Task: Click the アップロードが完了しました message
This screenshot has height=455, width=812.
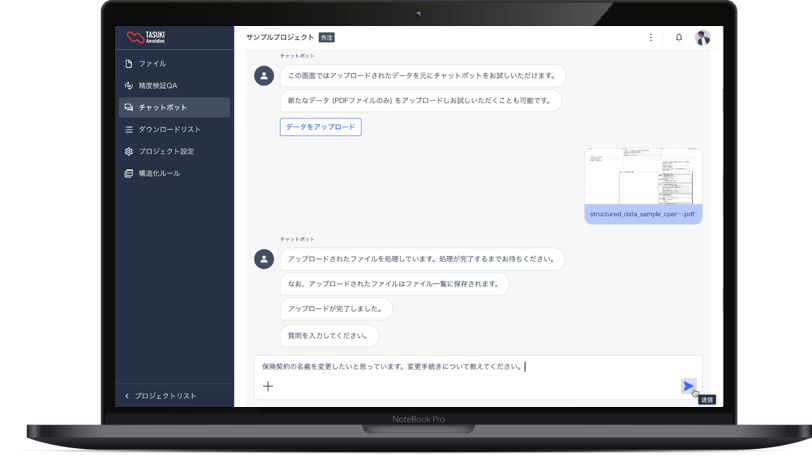Action: pos(336,309)
